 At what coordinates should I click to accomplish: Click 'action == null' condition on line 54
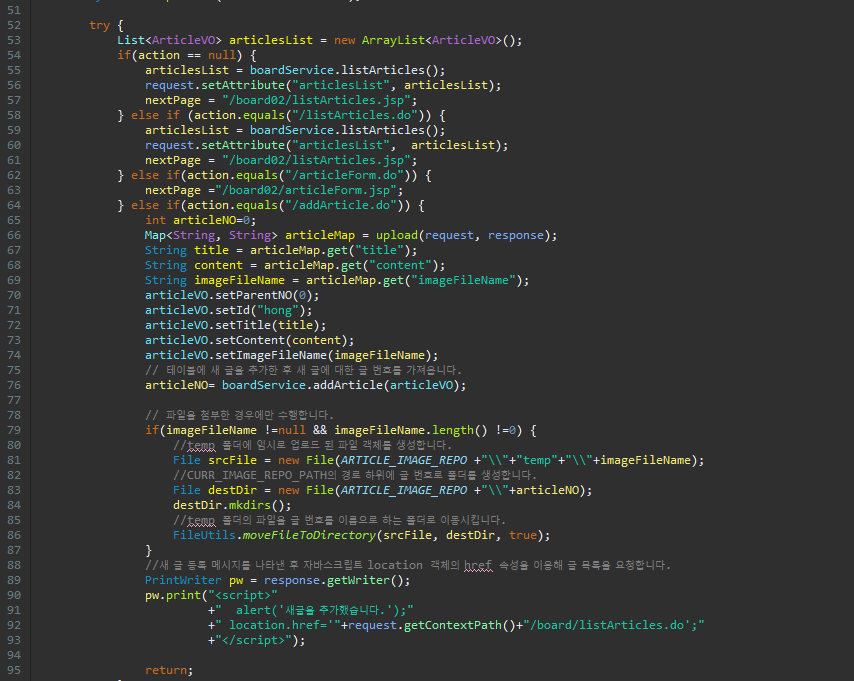coord(187,55)
